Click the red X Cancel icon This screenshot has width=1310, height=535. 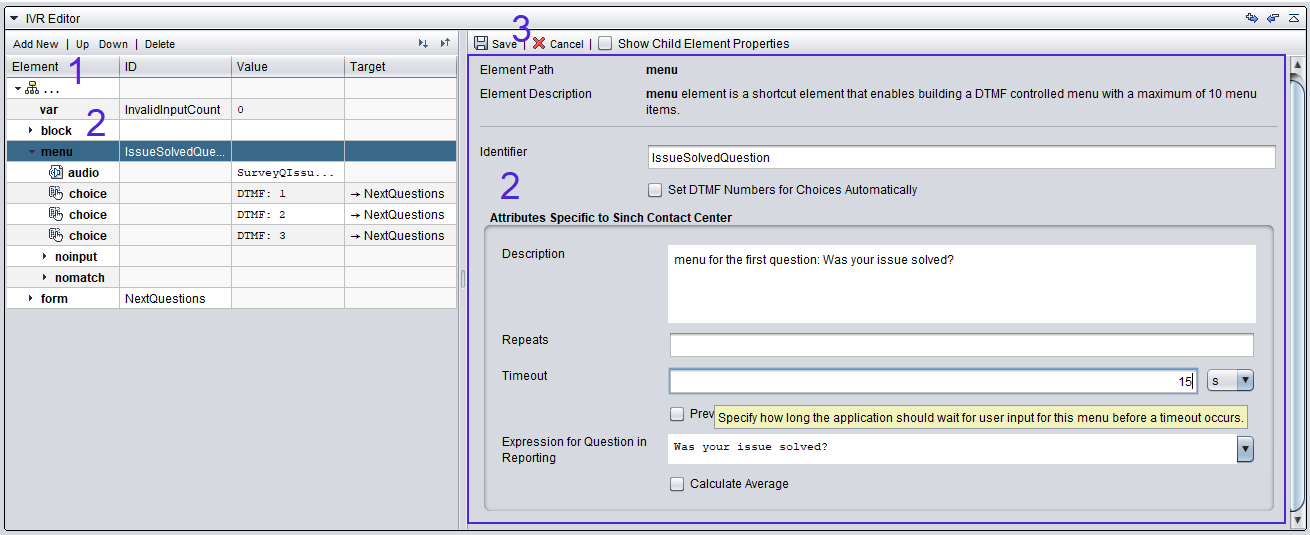[539, 44]
